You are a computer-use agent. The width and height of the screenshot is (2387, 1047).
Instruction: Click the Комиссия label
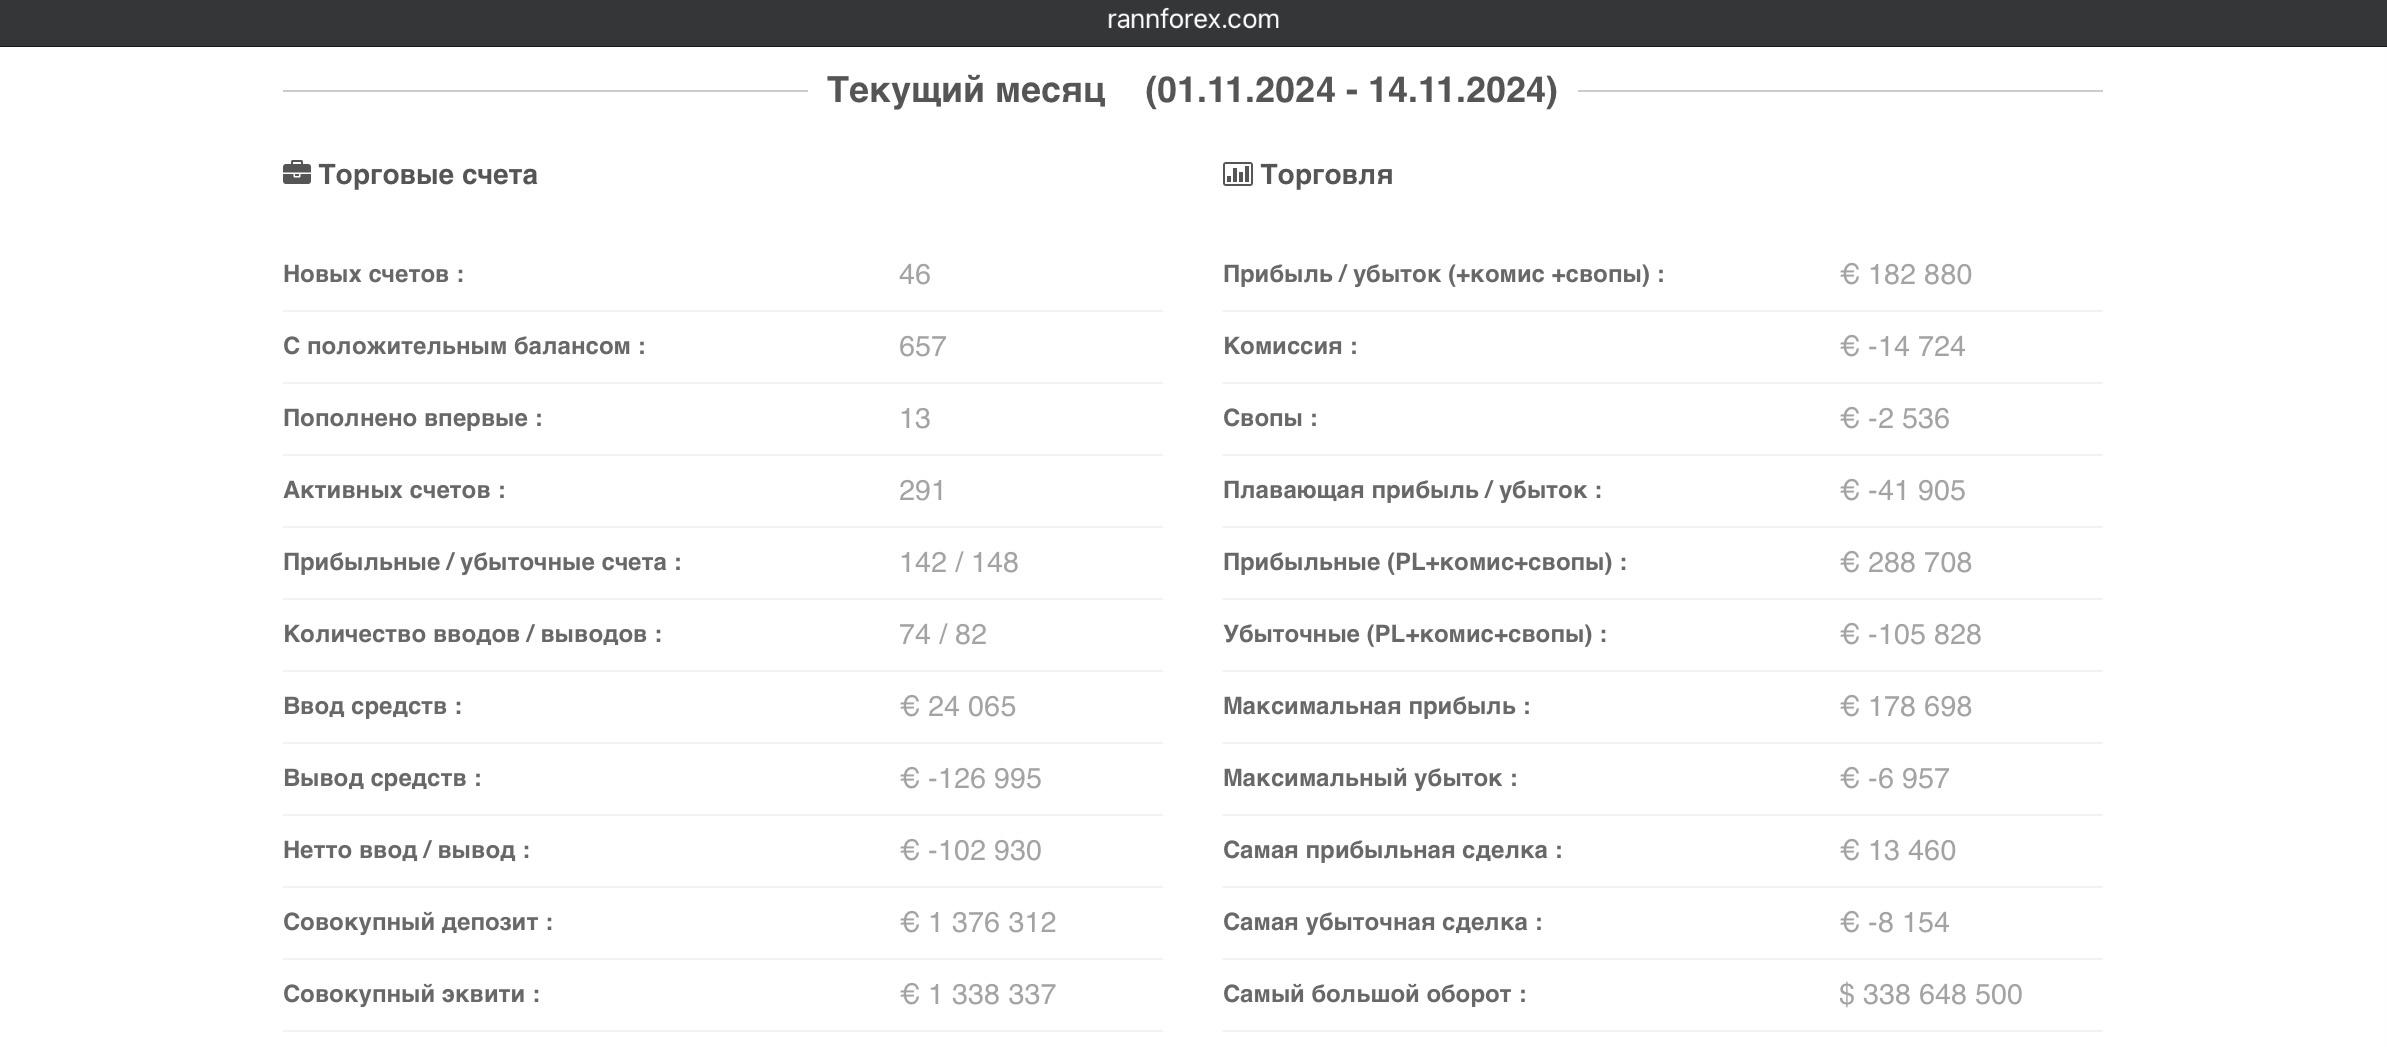point(1290,346)
